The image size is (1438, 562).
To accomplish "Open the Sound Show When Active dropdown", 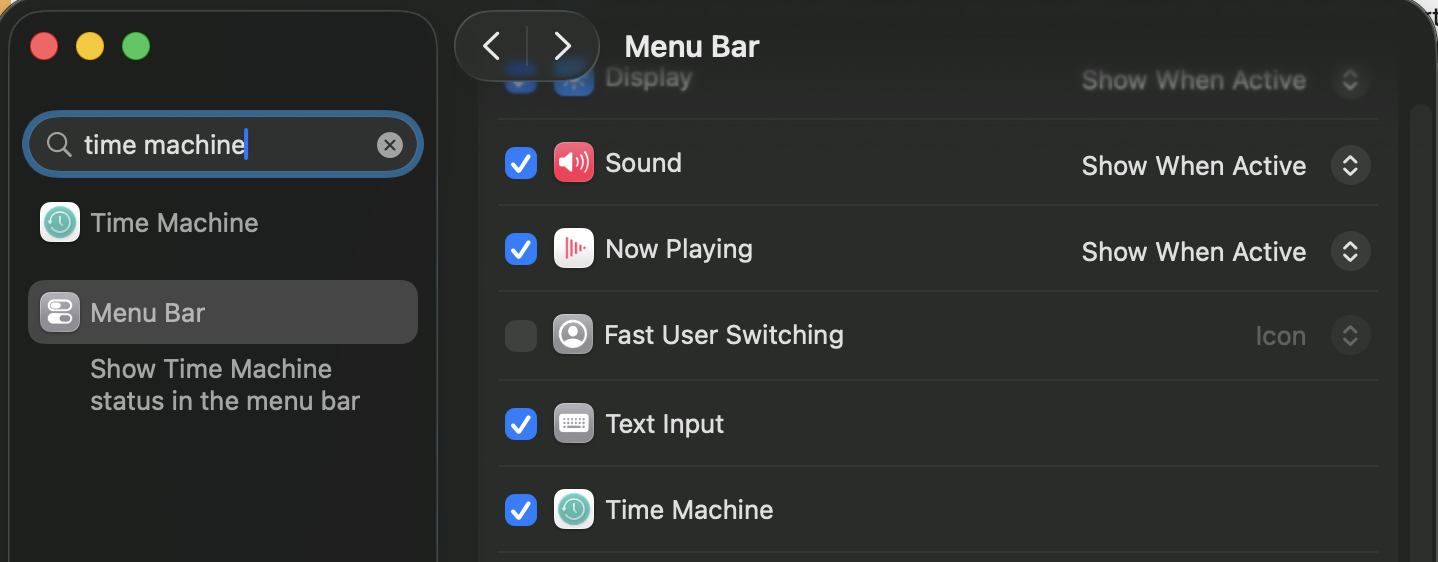I will point(1350,166).
